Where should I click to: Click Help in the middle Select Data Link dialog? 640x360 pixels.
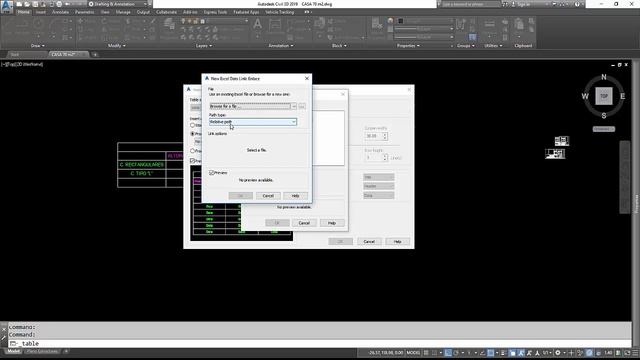(332, 223)
